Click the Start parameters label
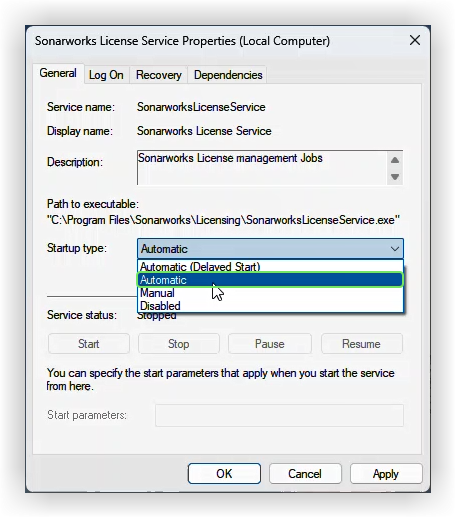Viewport: 456px width, 518px height. tap(87, 415)
